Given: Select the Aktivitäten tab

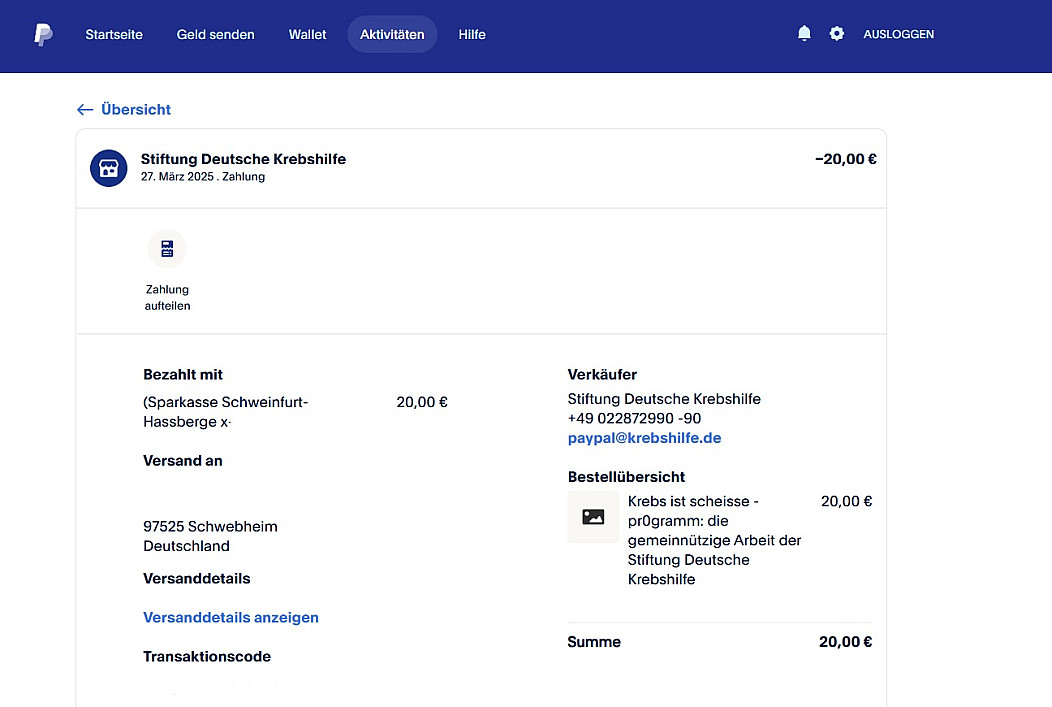Looking at the screenshot, I should pos(392,34).
